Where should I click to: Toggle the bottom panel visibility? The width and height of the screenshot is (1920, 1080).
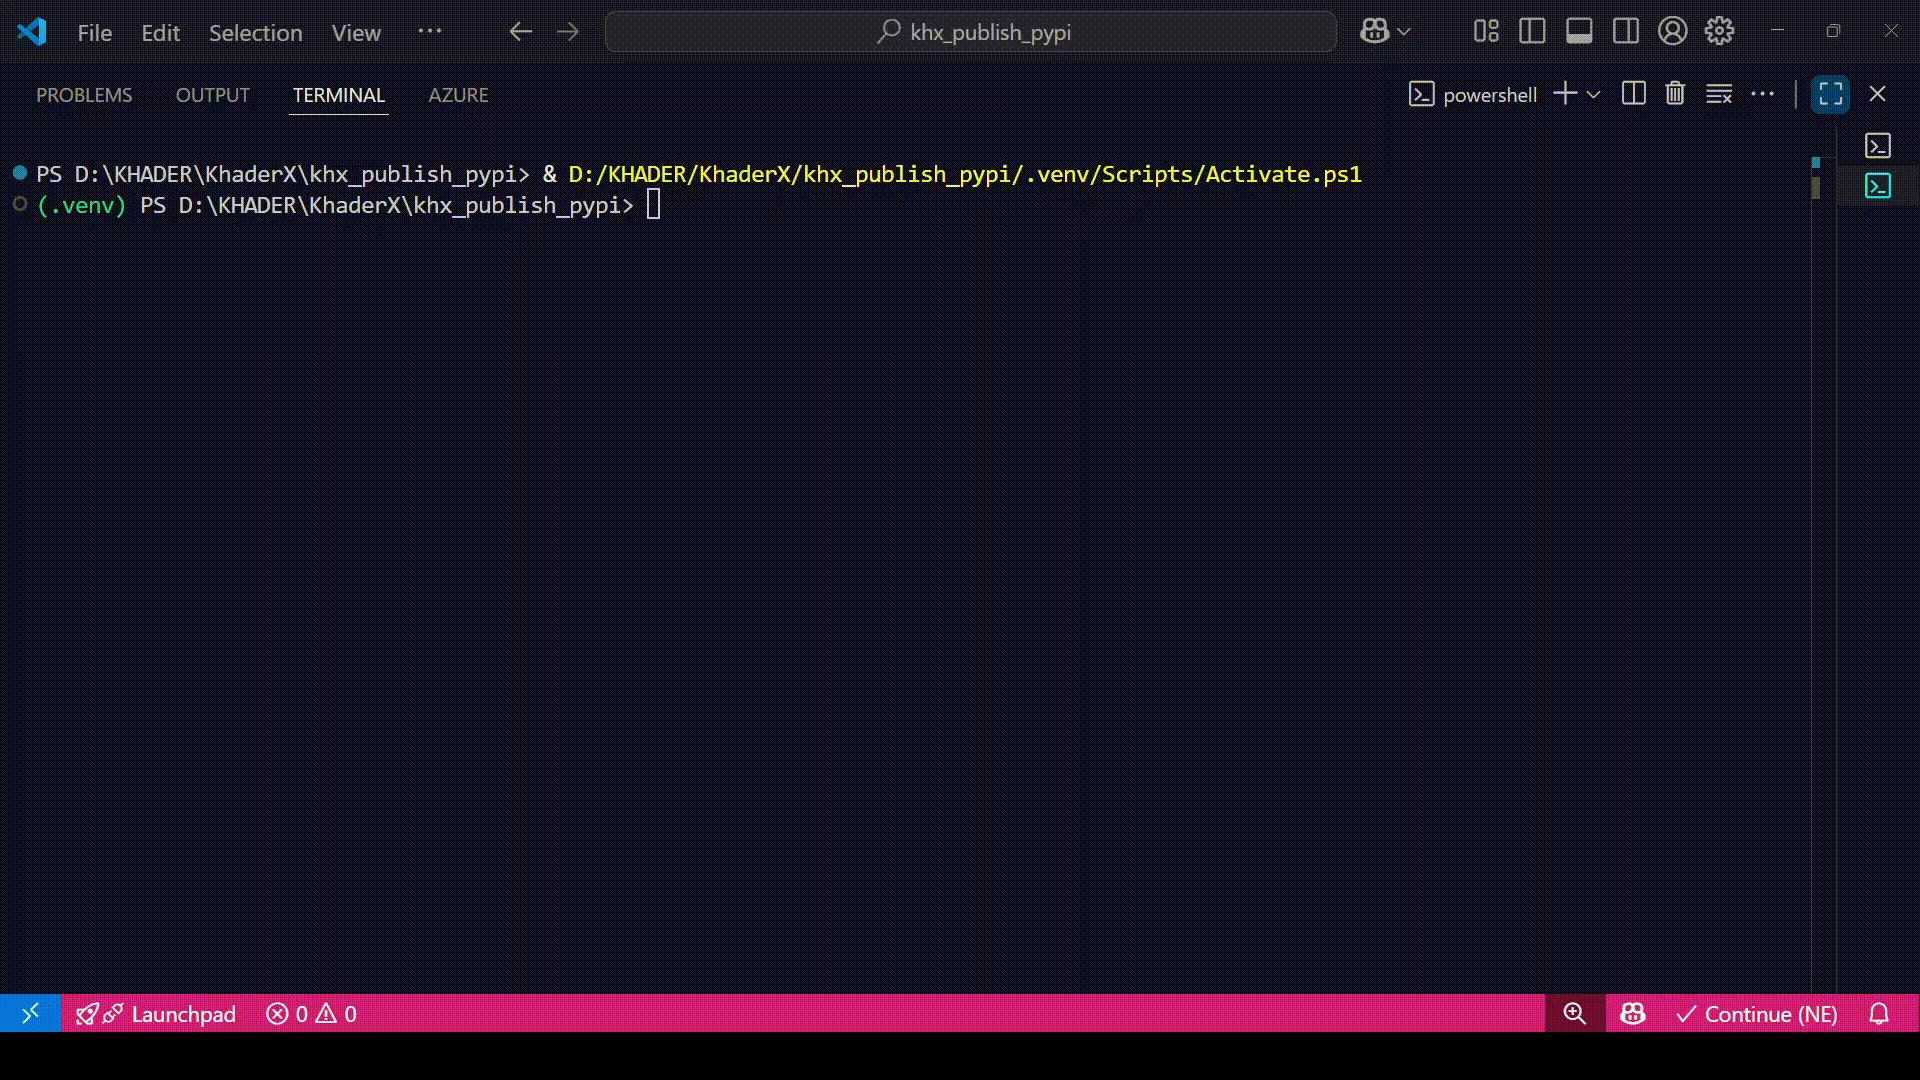click(1579, 32)
